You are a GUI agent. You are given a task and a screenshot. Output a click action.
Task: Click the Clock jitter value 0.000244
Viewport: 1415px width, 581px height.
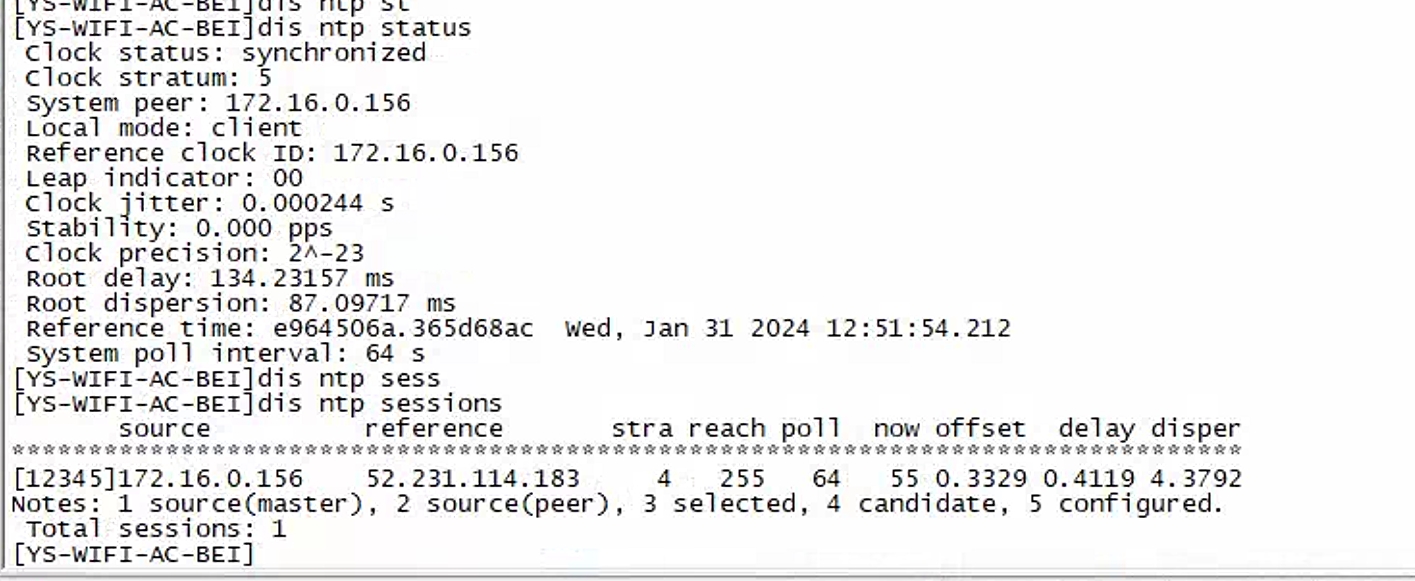pyautogui.click(x=302, y=203)
